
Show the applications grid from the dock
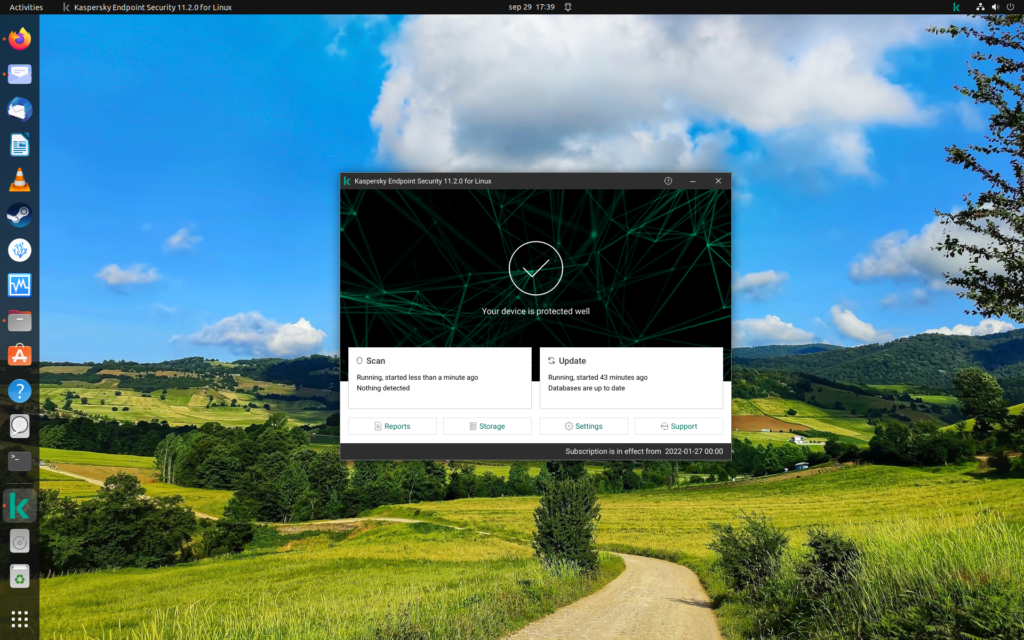coord(18,617)
